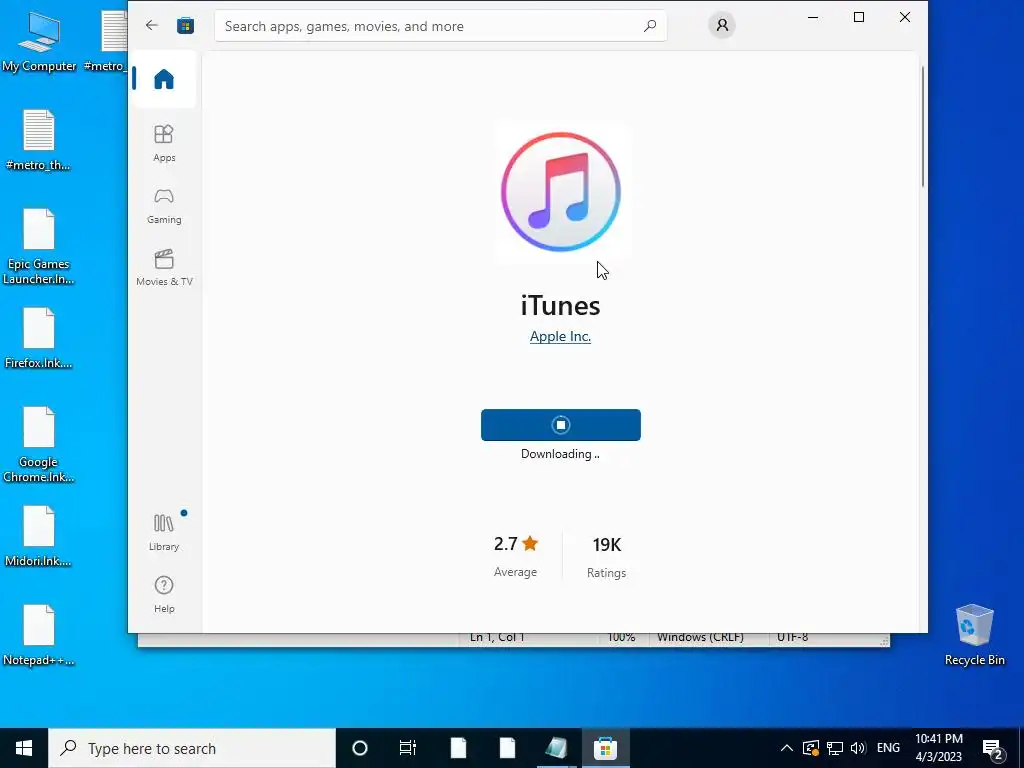This screenshot has width=1024, height=768.
Task: Click the update warning tray icon
Action: (810, 748)
